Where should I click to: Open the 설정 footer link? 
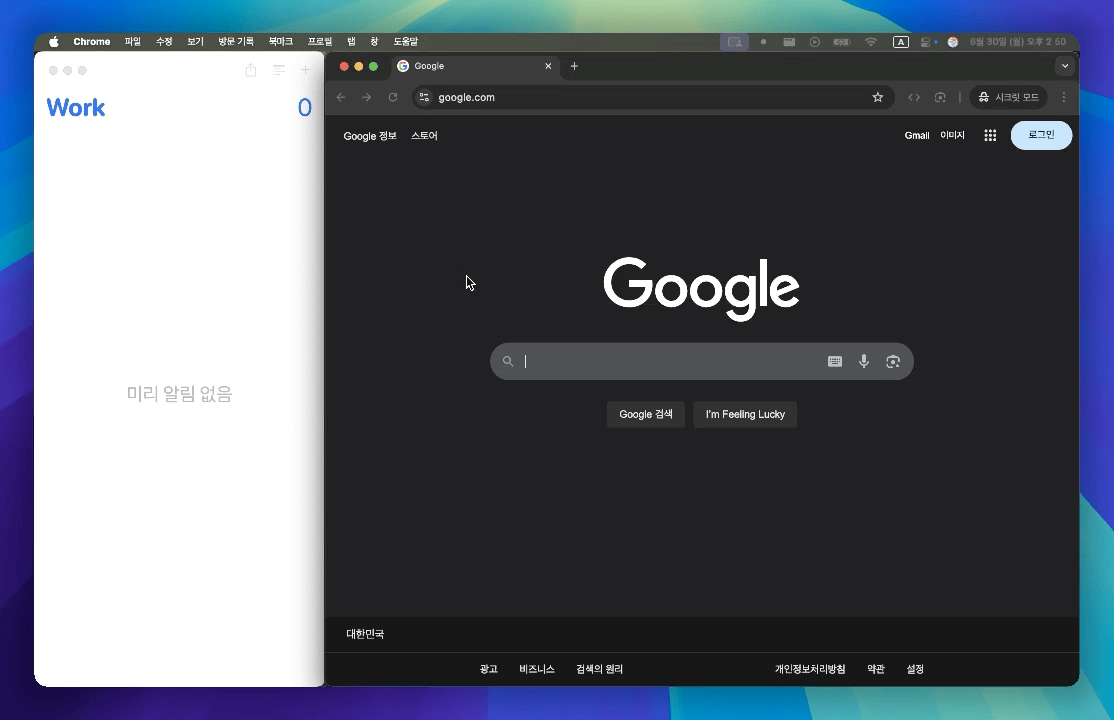click(x=915, y=669)
